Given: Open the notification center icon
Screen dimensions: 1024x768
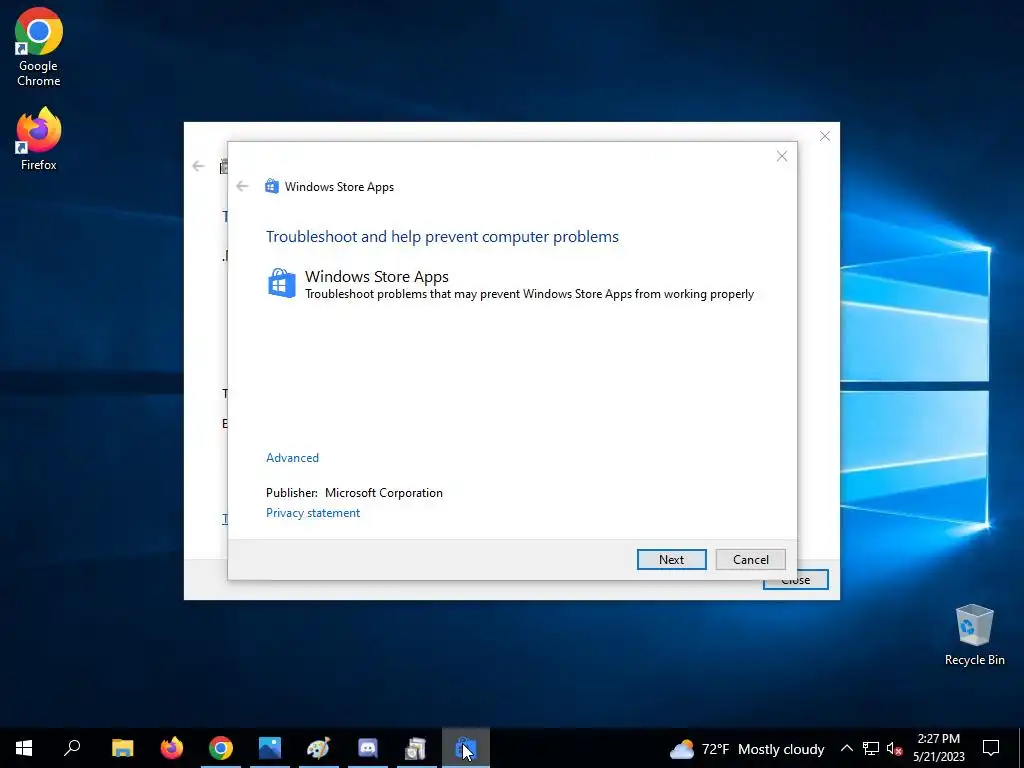Looking at the screenshot, I should (x=991, y=748).
